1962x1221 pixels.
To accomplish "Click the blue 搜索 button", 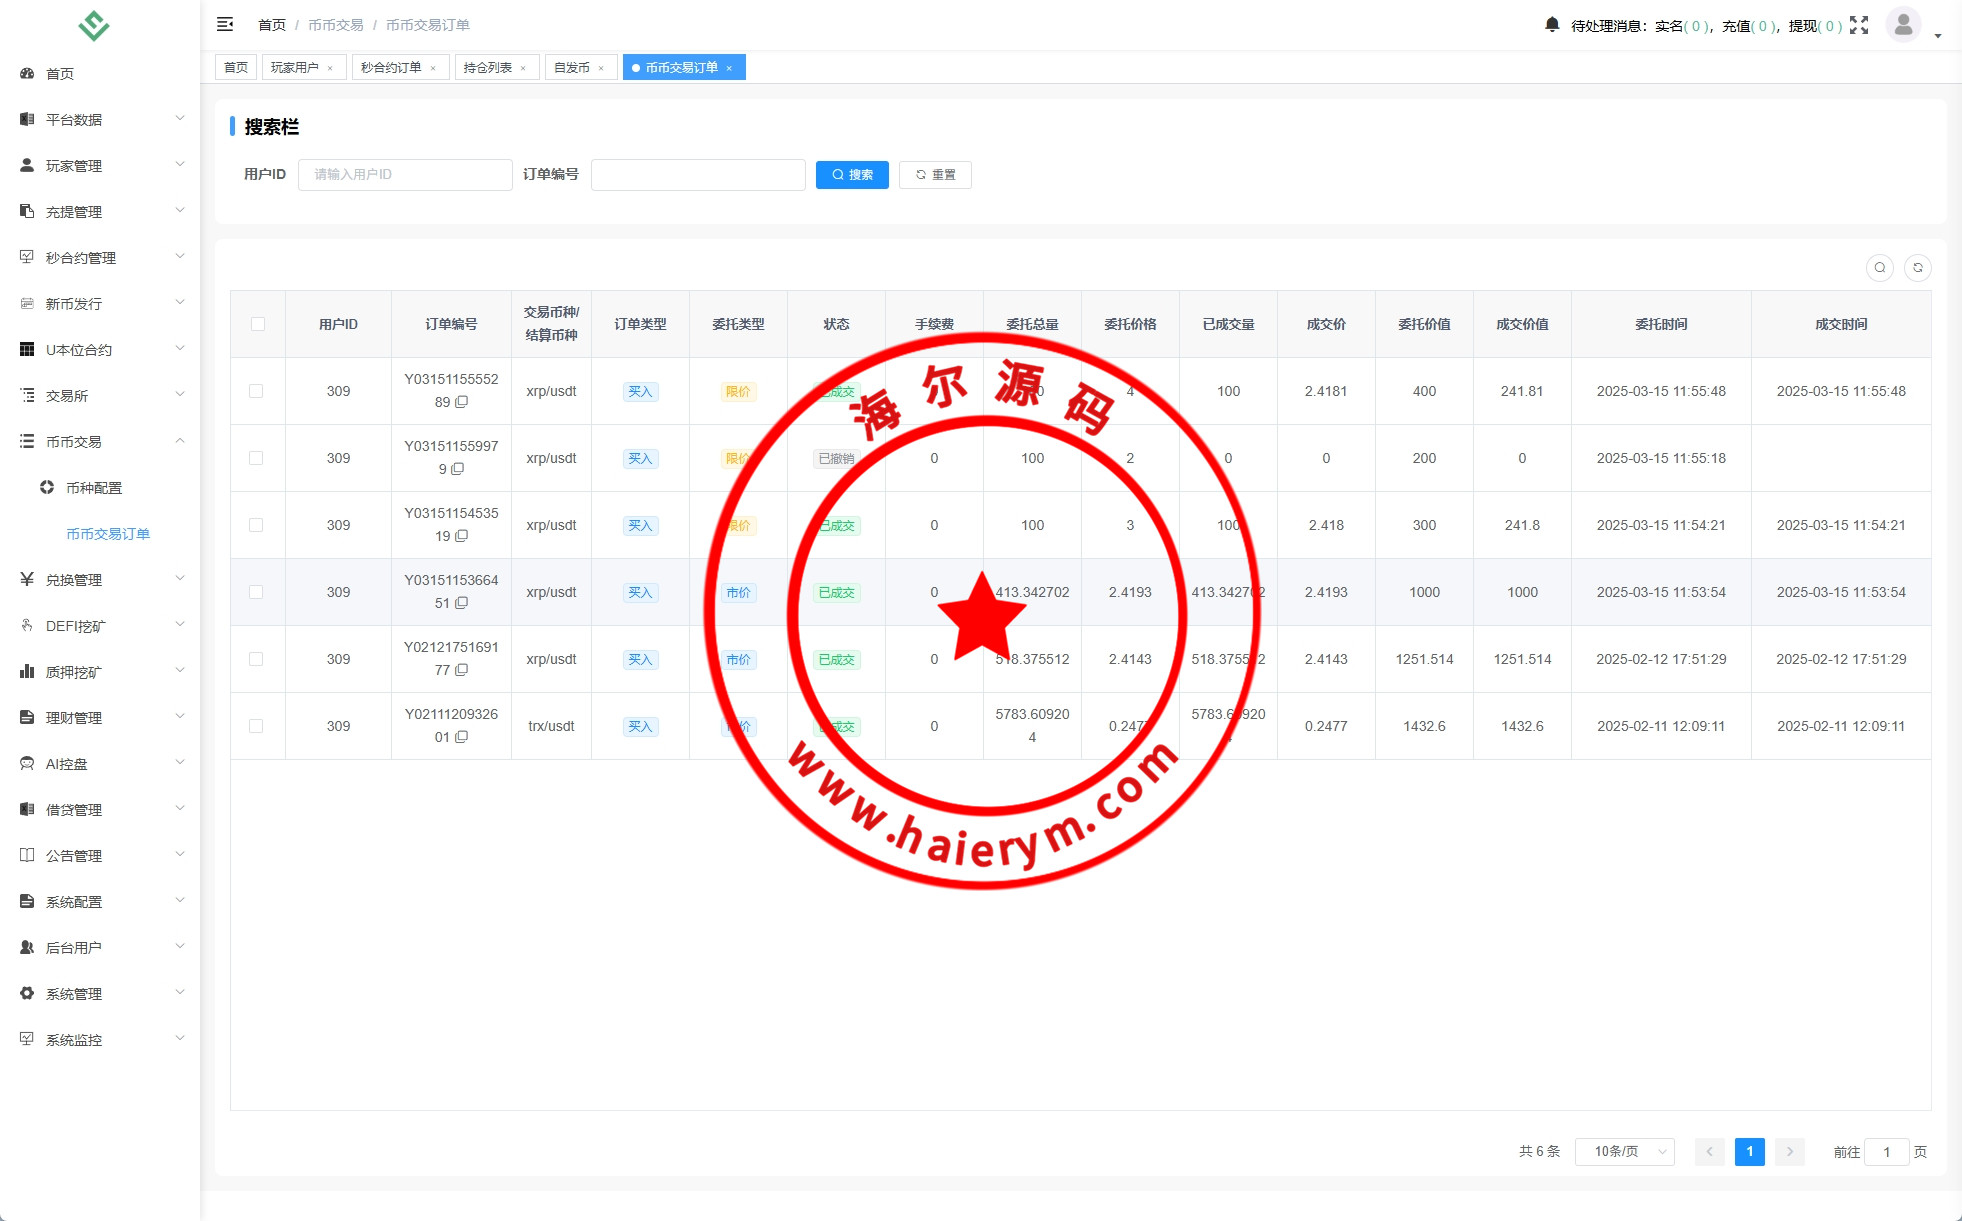I will click(x=852, y=175).
